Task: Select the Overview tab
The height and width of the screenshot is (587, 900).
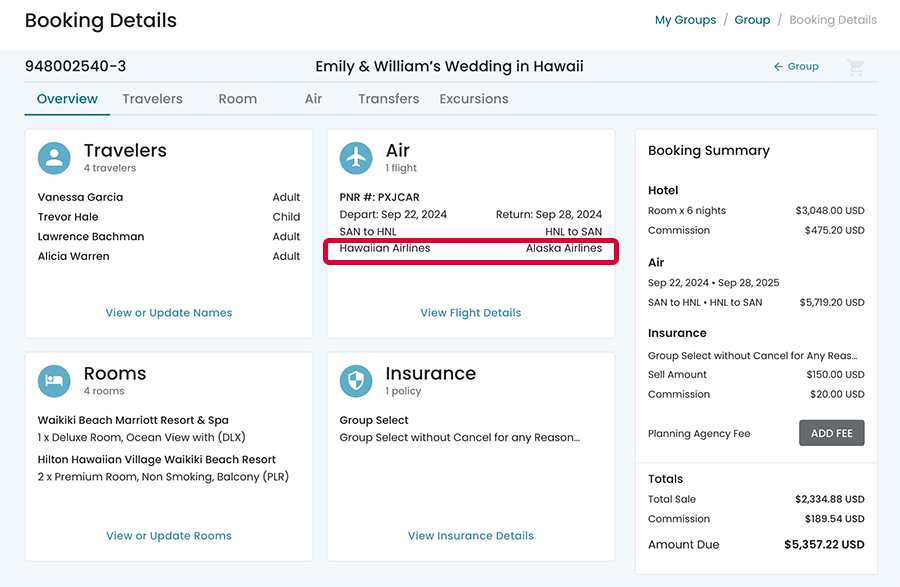Action: (x=67, y=99)
